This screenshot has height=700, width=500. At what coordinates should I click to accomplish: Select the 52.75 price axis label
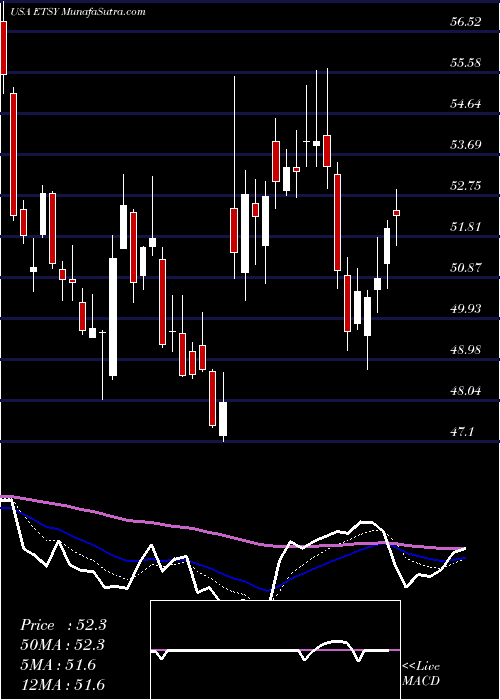coord(466,186)
